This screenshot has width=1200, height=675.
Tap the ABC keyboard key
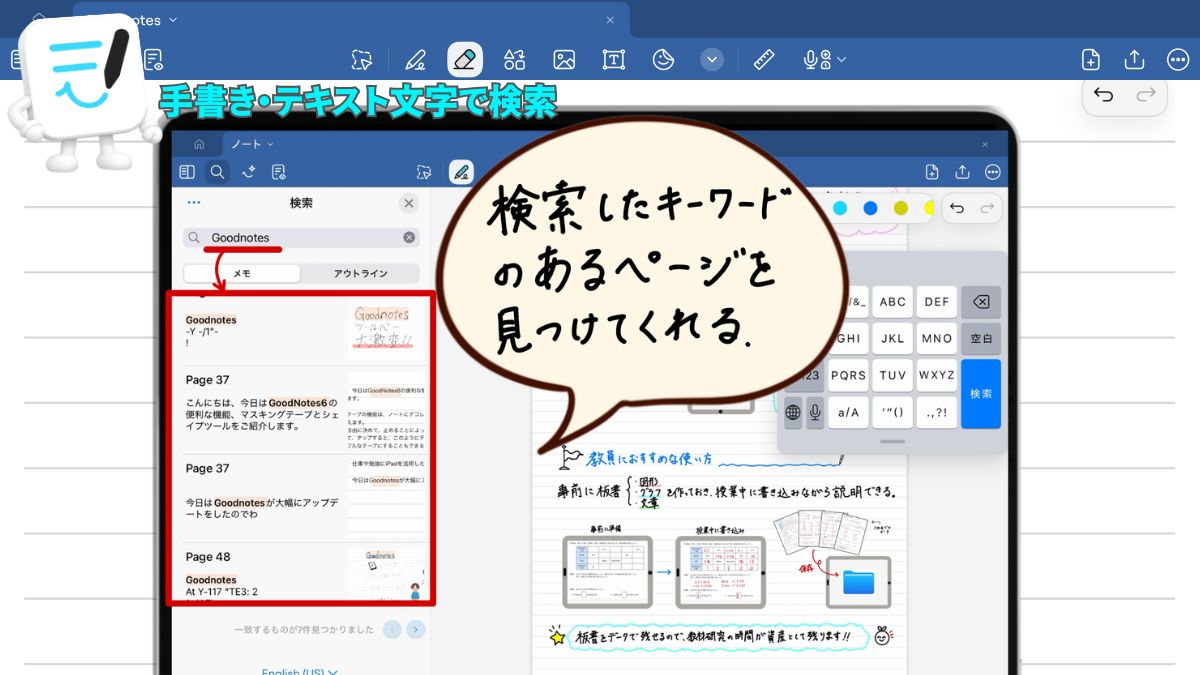pos(893,302)
